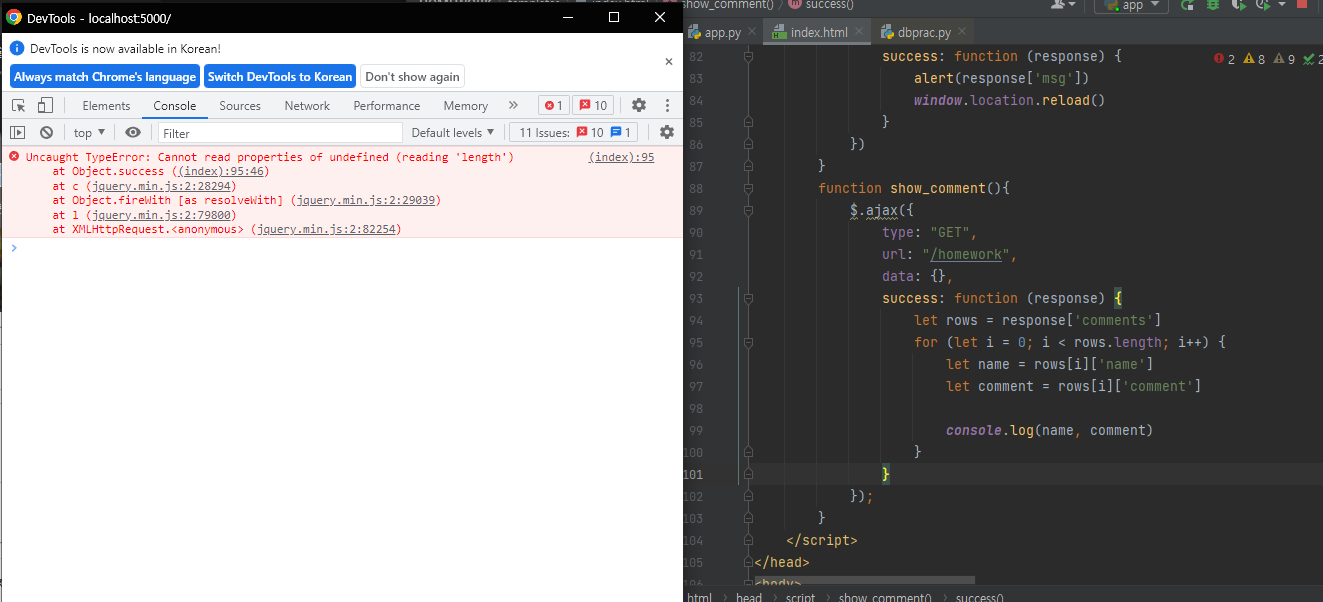
Task: Open the Sources tab in DevTools
Action: pyautogui.click(x=240, y=105)
